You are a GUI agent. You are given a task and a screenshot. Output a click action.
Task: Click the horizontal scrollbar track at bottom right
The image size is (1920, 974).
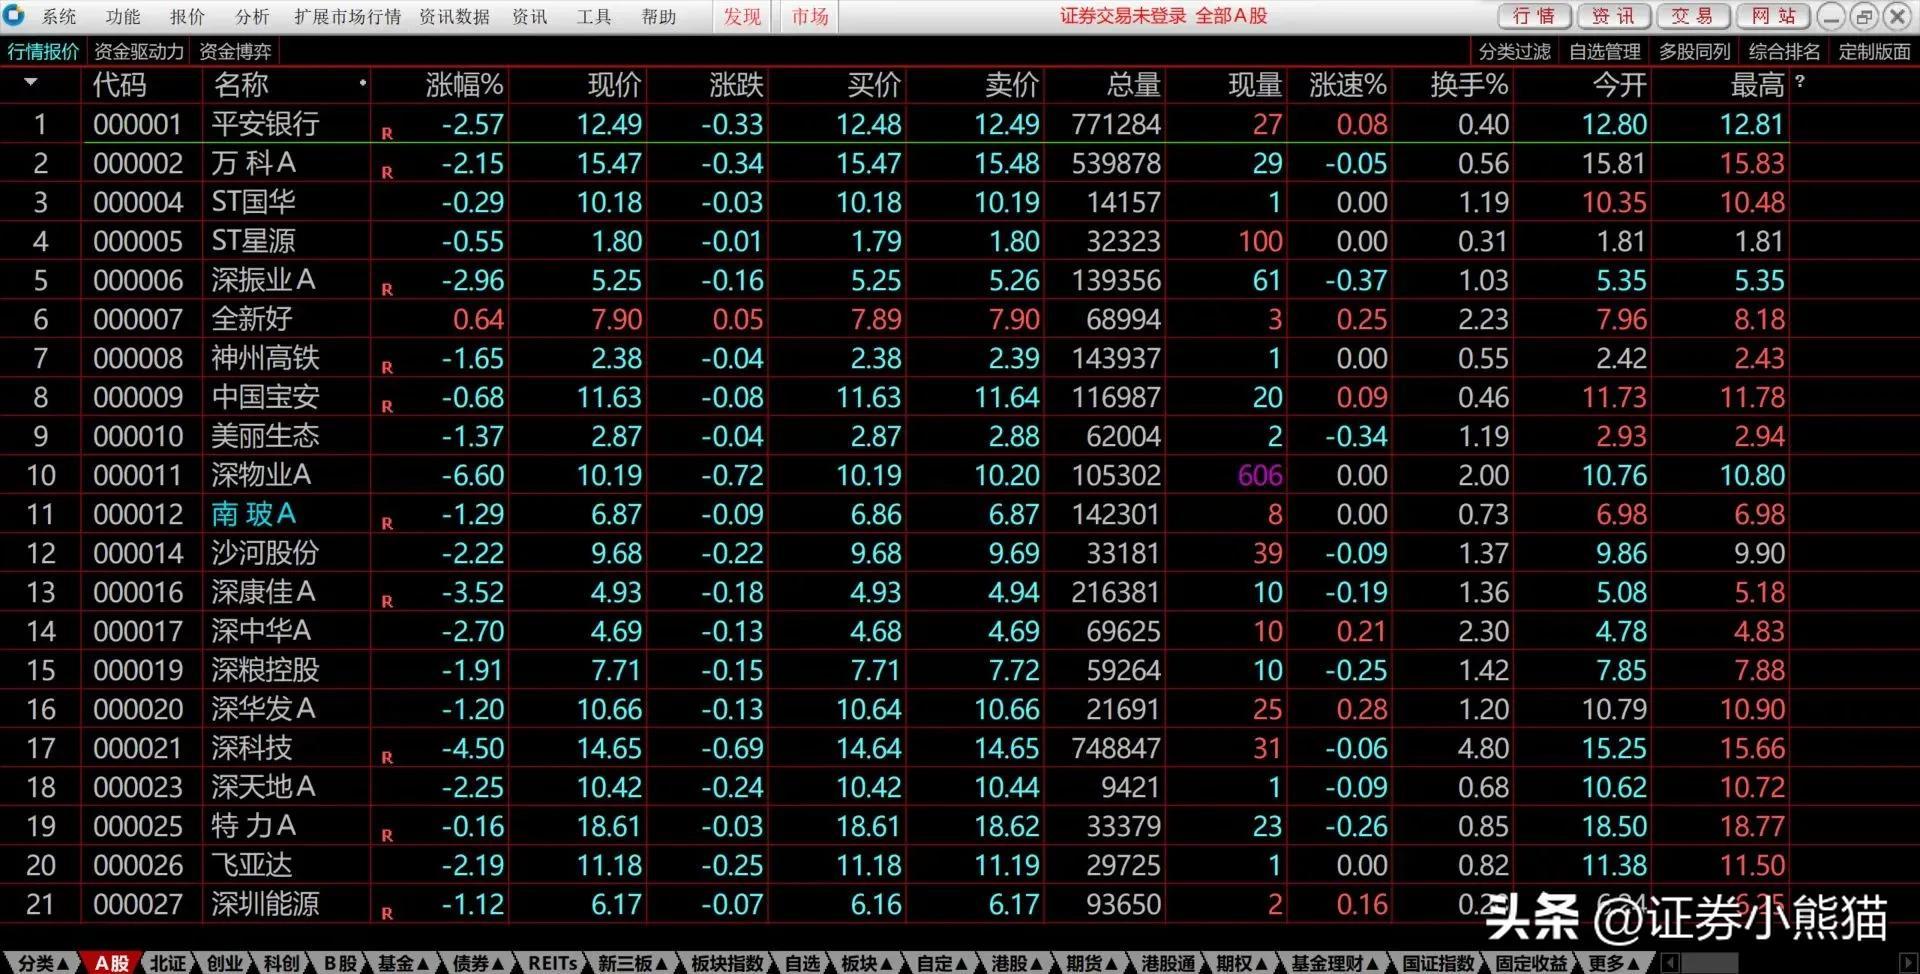1790,963
